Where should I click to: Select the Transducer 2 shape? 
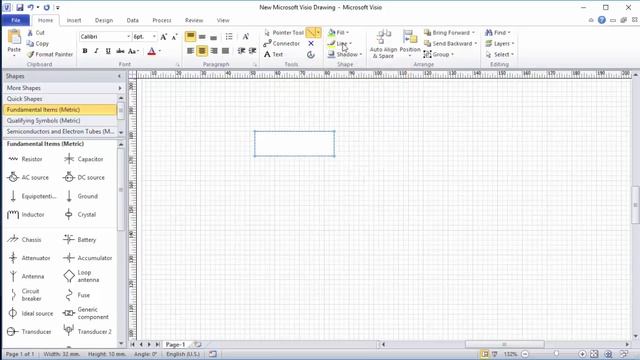87,331
